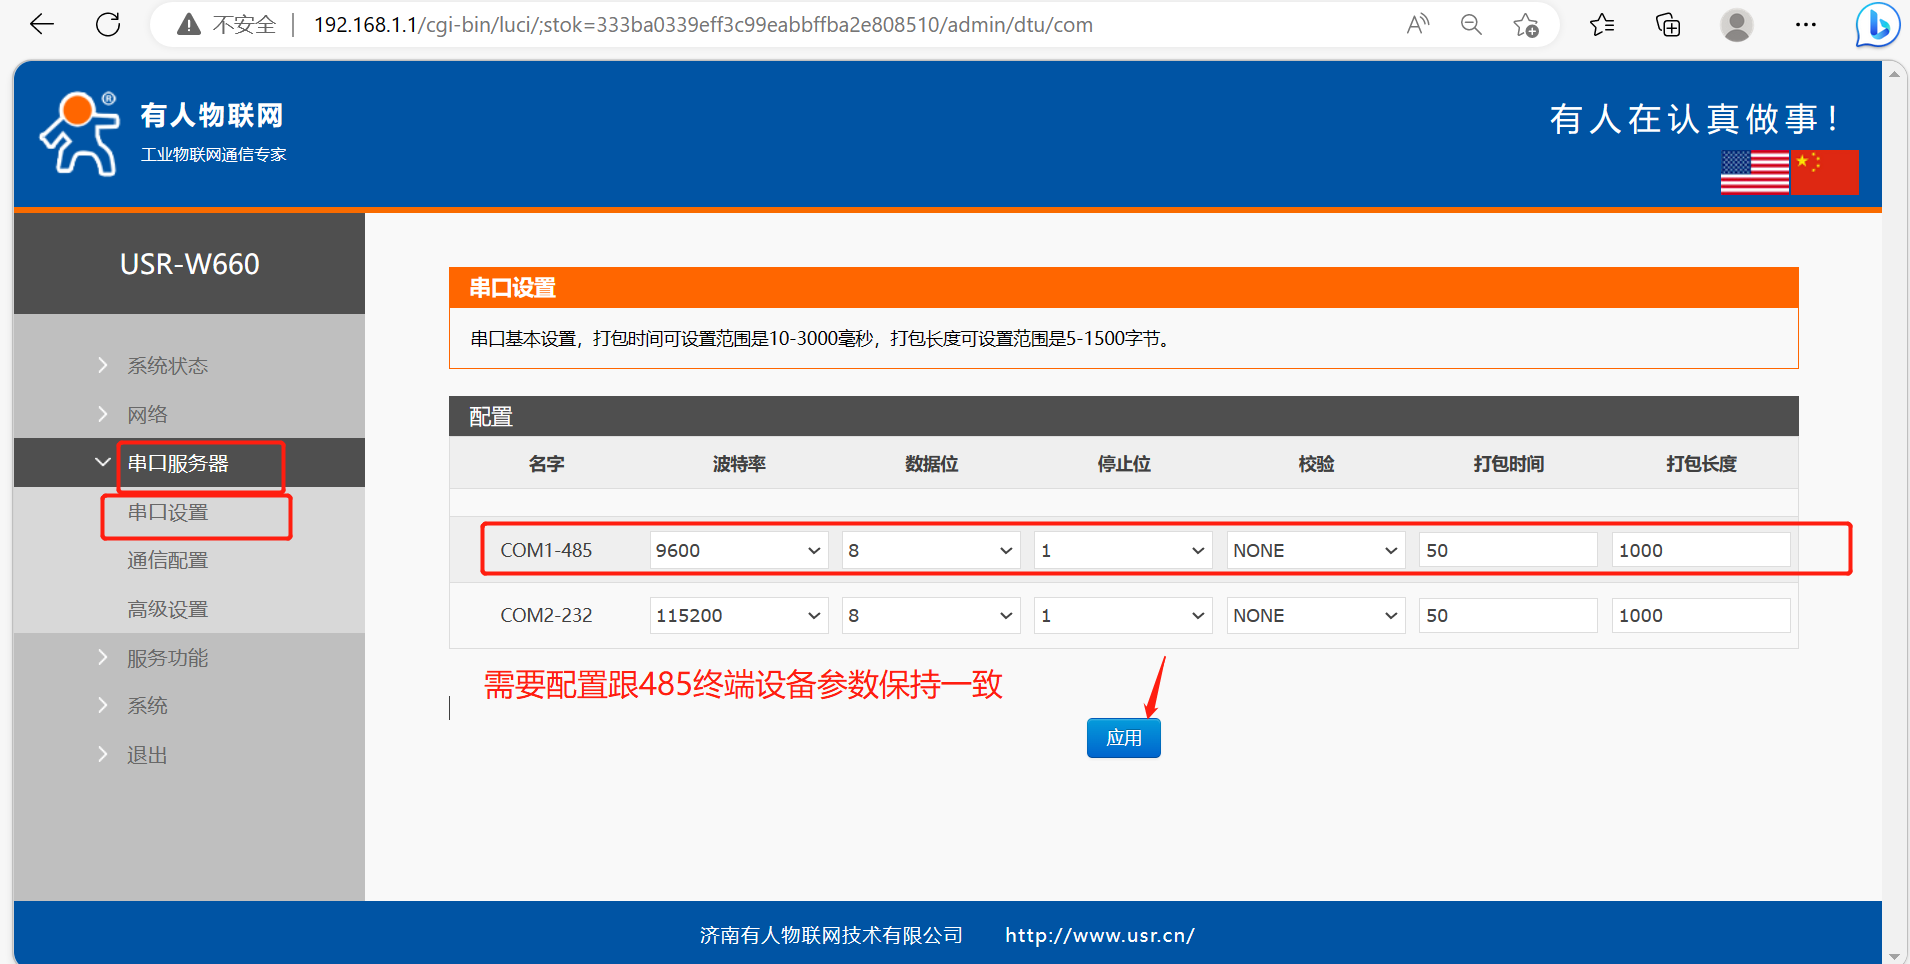Add page to favorites star icon
The image size is (1910, 964).
tap(1525, 25)
